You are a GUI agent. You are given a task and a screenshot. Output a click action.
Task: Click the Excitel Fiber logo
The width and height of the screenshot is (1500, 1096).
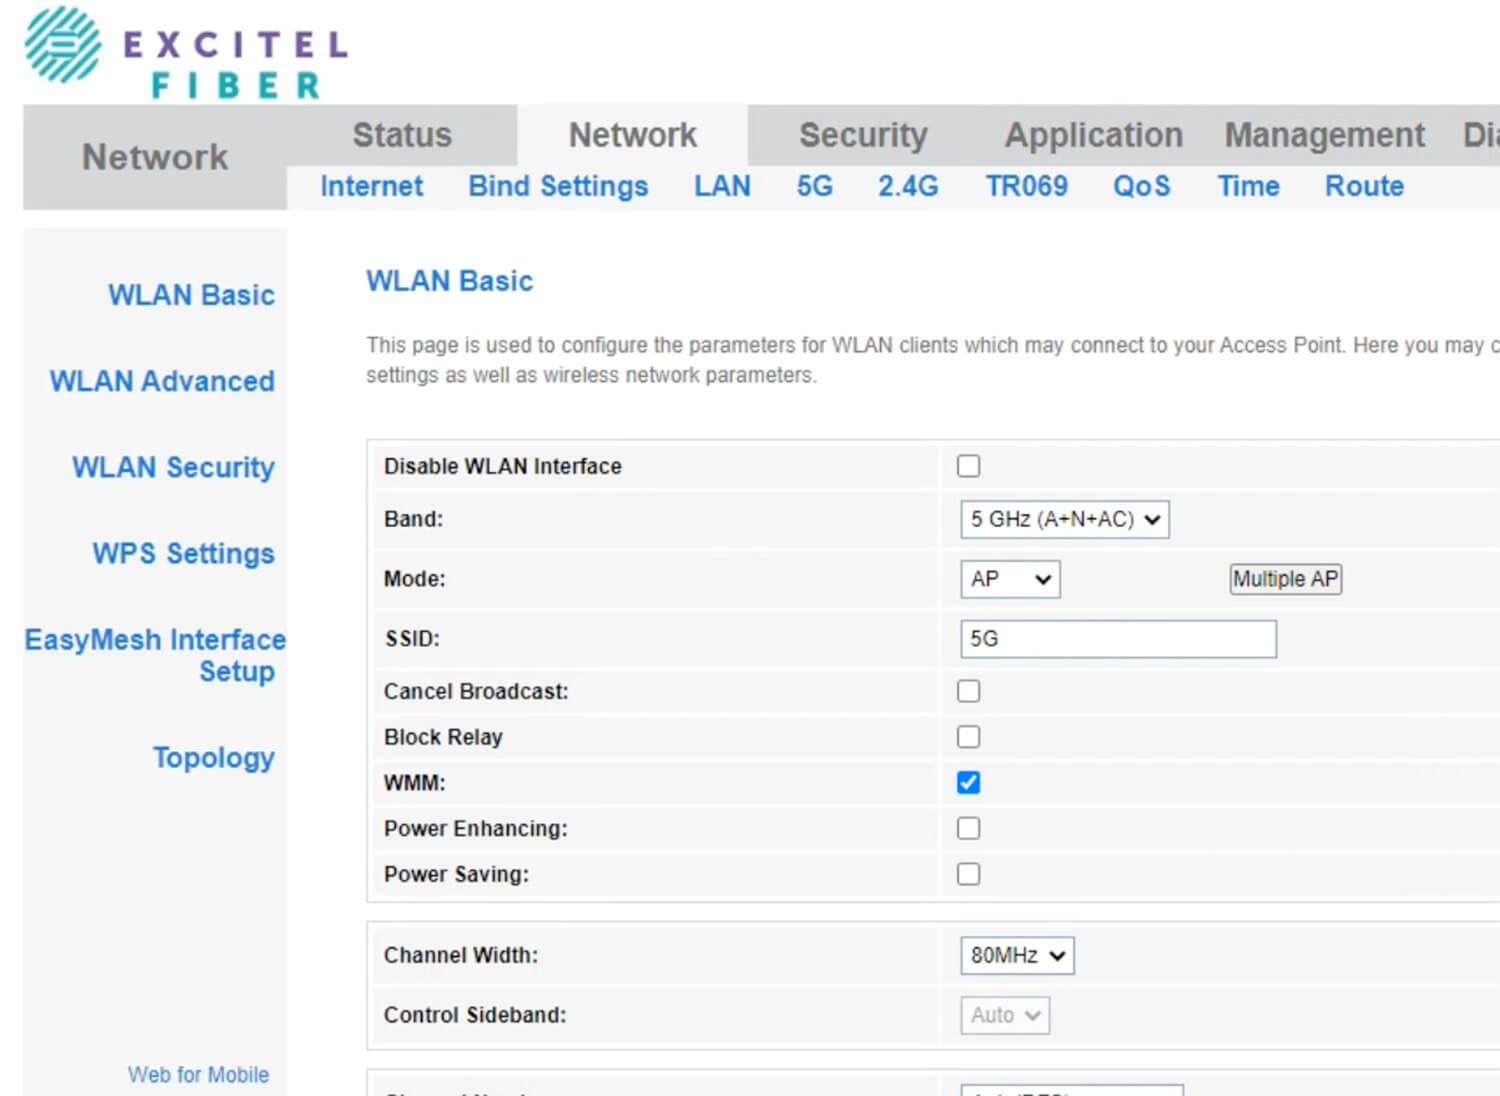(x=186, y=54)
